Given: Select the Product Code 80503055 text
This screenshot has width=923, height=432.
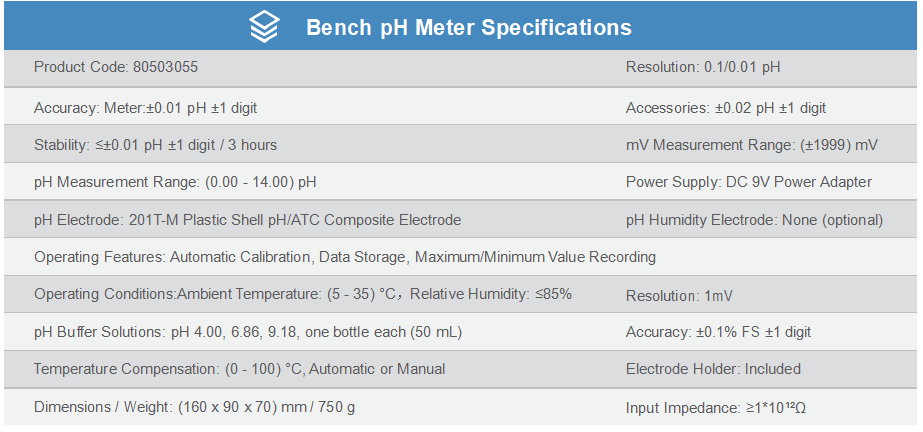Looking at the screenshot, I should click(x=116, y=67).
